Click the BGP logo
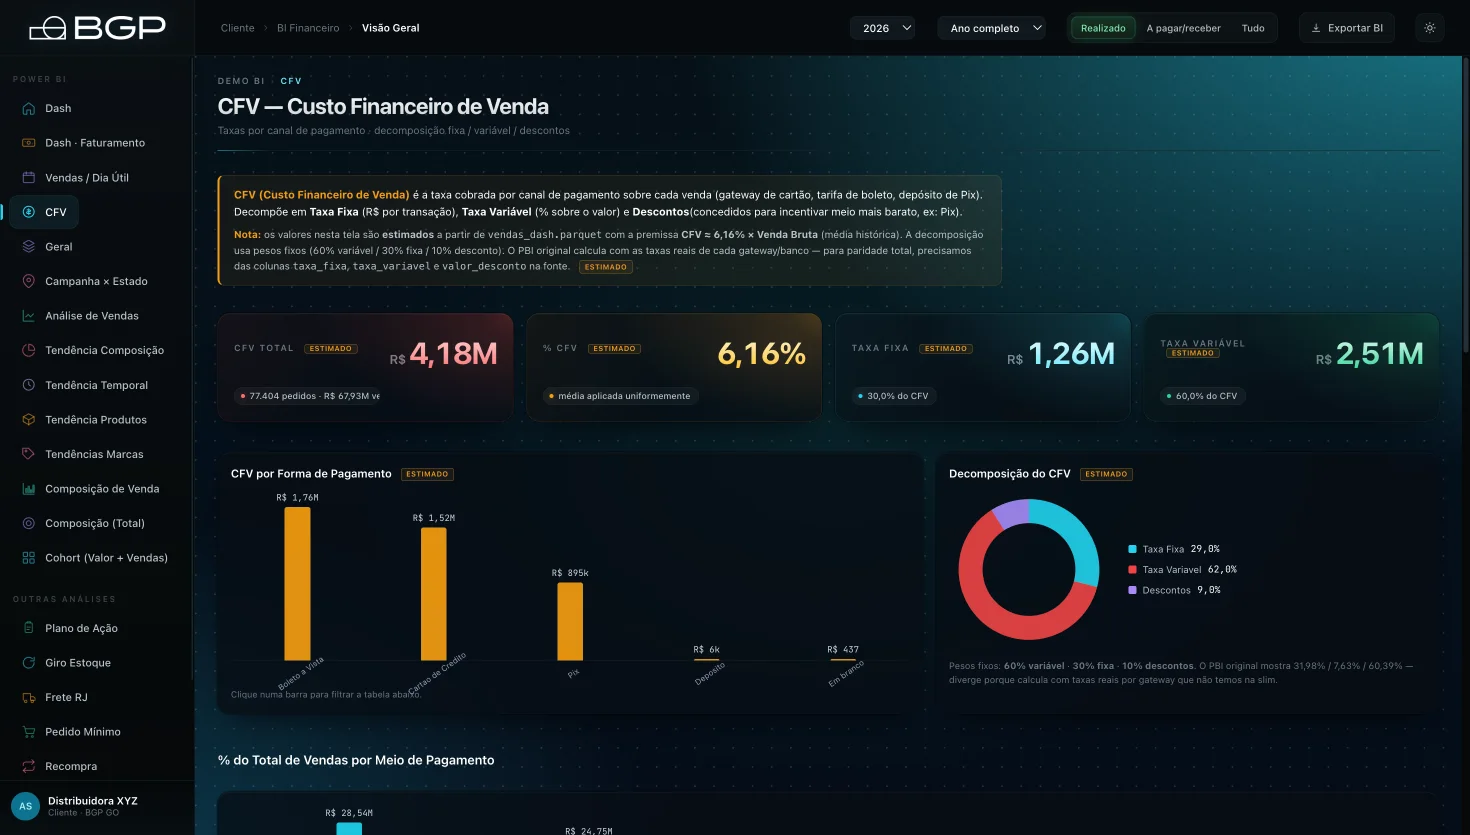The height and width of the screenshot is (835, 1470). point(97,27)
